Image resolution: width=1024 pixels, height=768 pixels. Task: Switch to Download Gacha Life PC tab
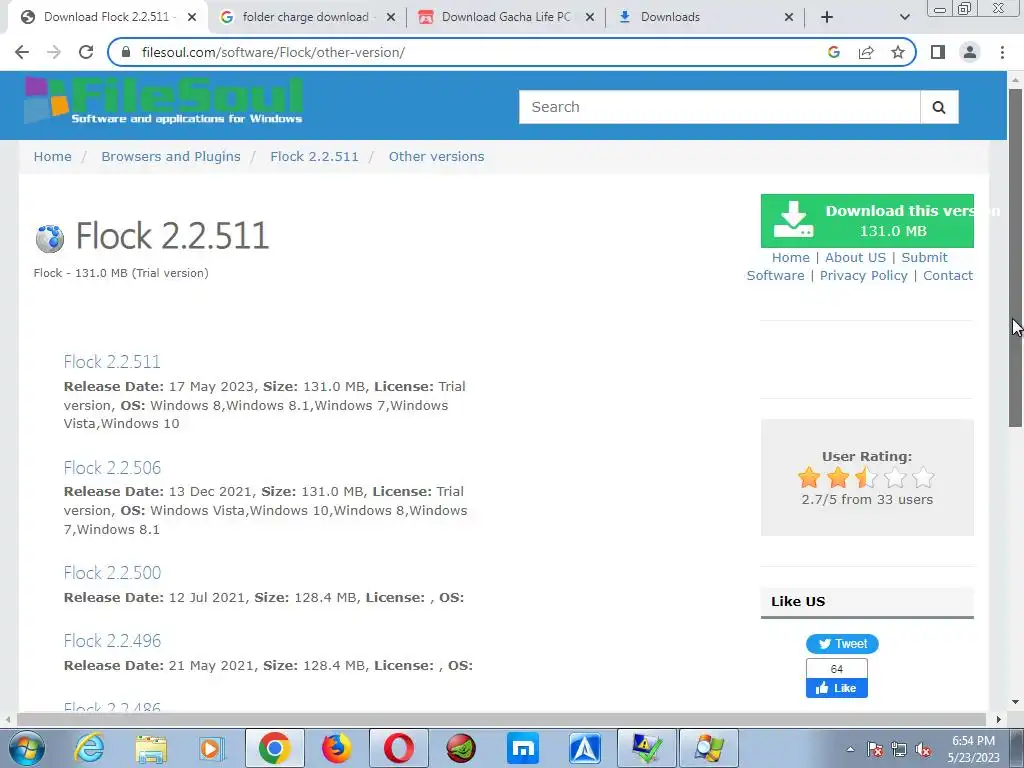click(506, 17)
